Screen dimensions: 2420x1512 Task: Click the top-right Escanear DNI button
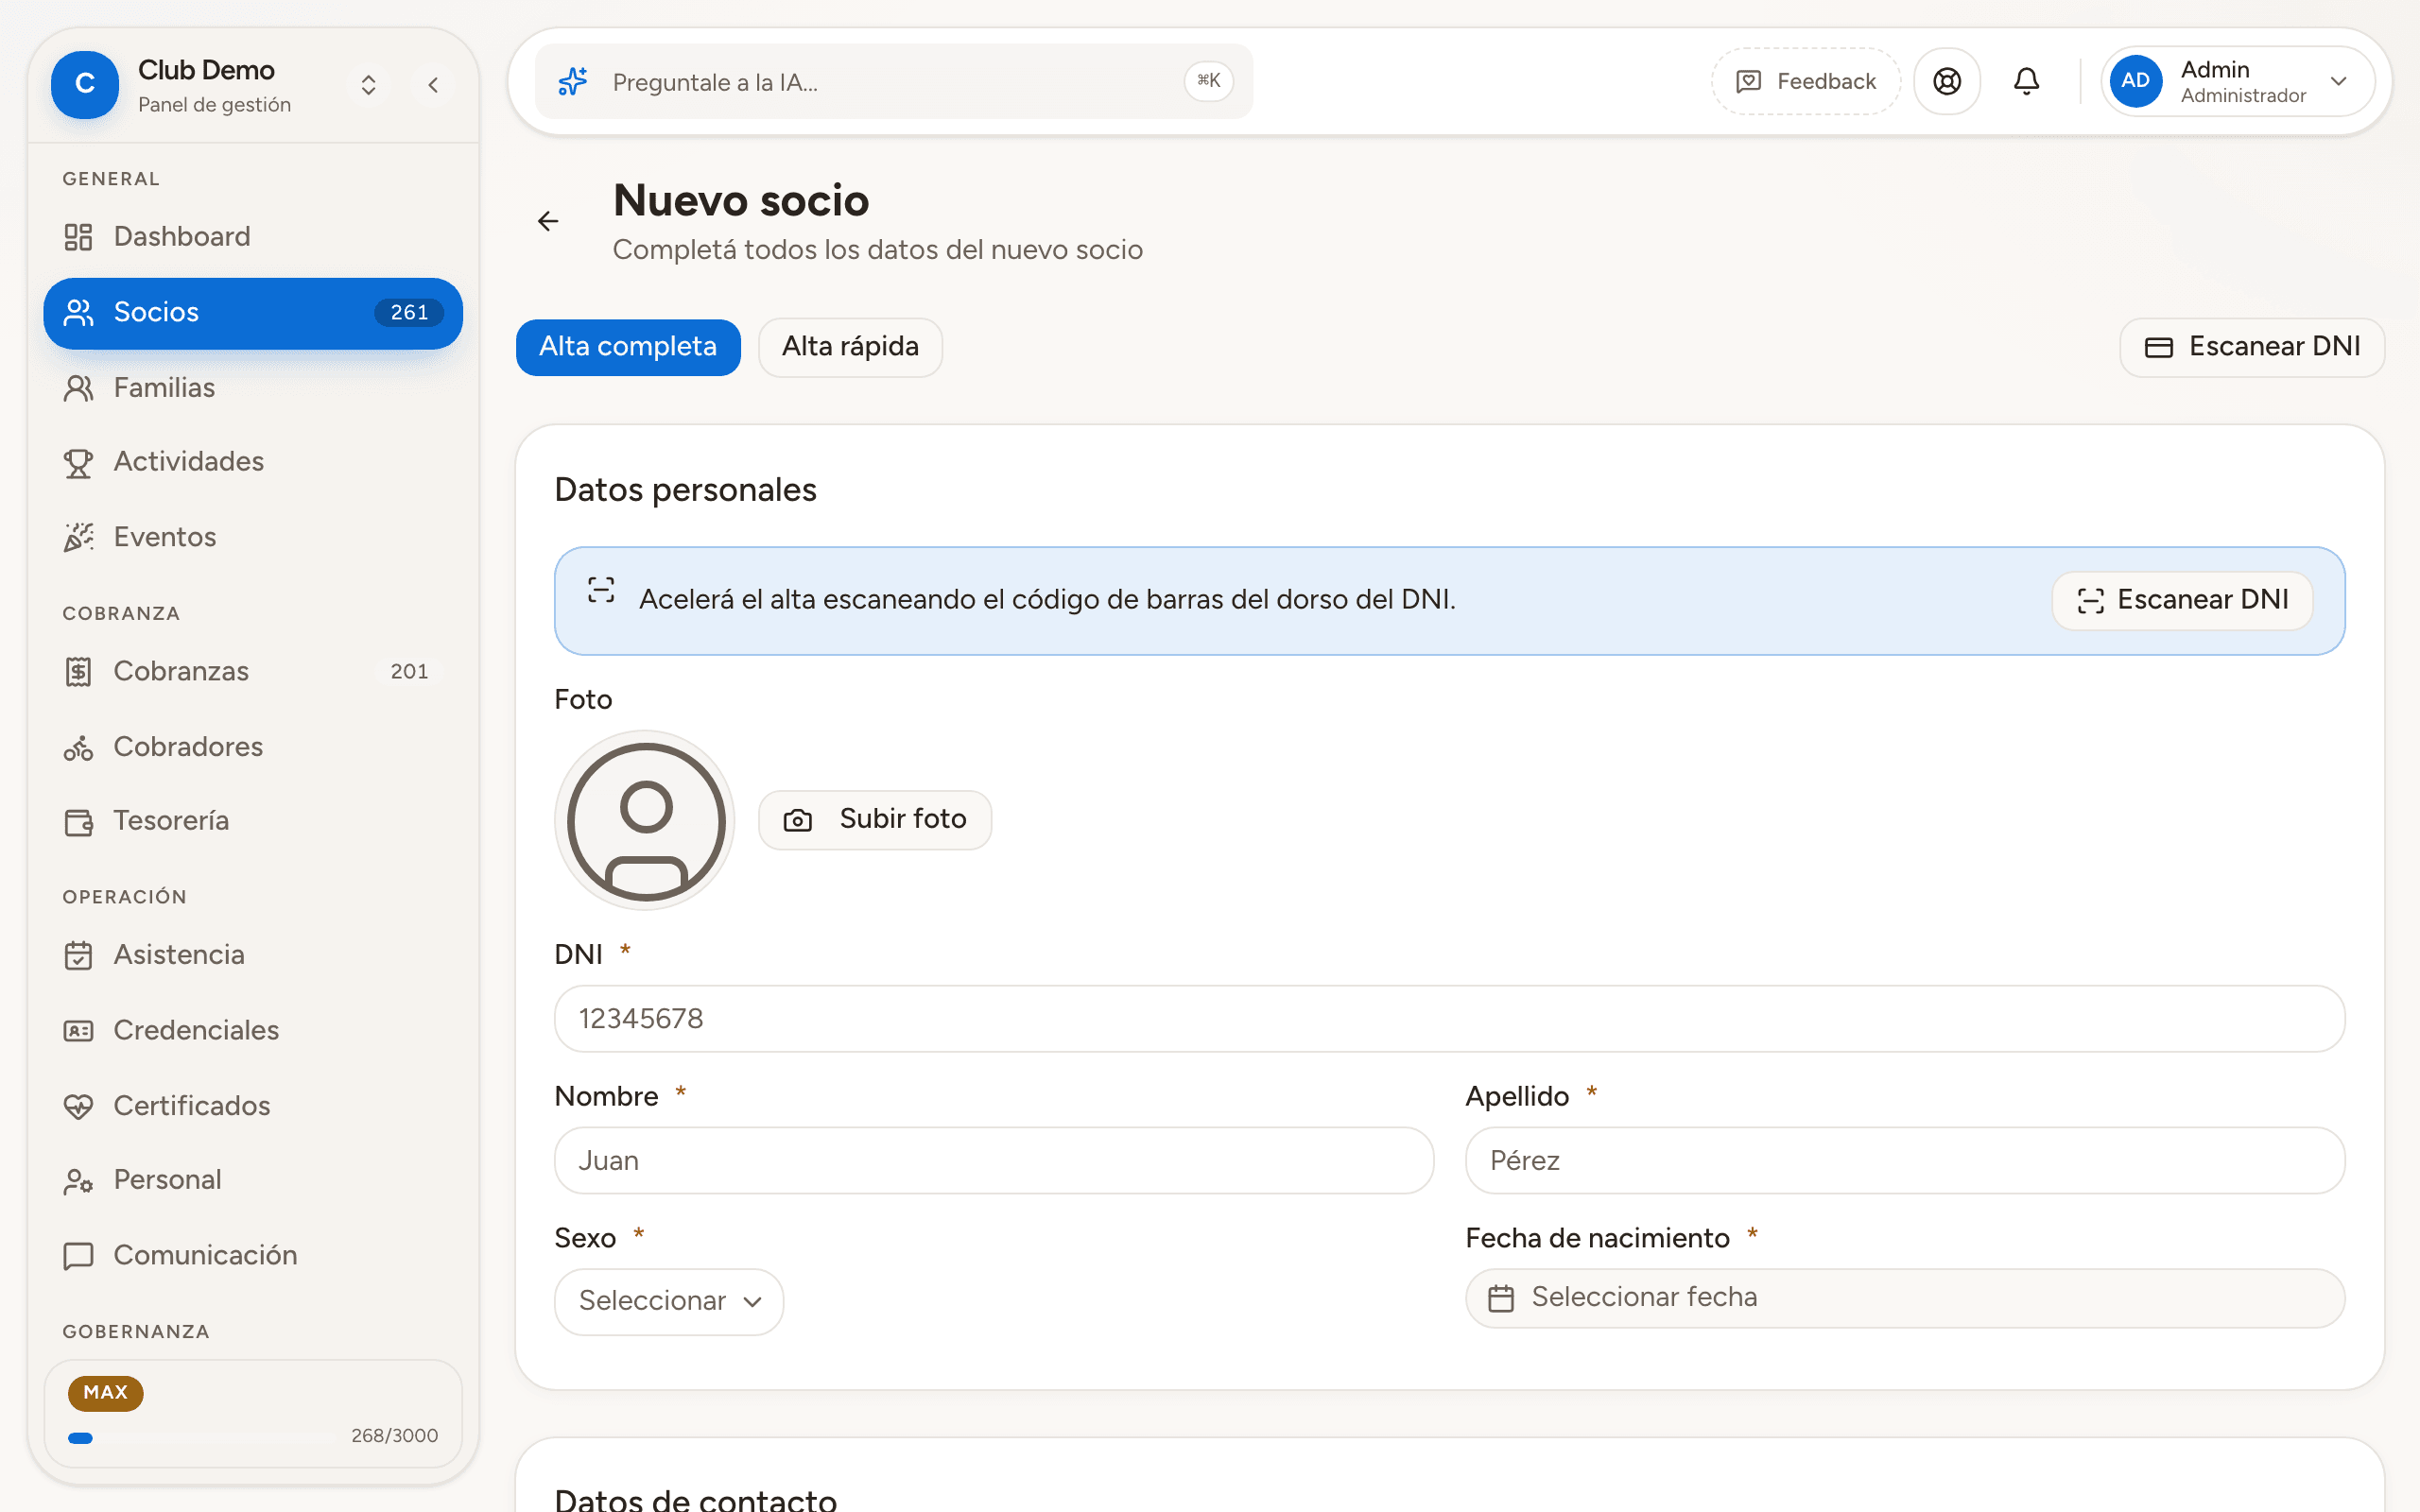[x=2252, y=347]
